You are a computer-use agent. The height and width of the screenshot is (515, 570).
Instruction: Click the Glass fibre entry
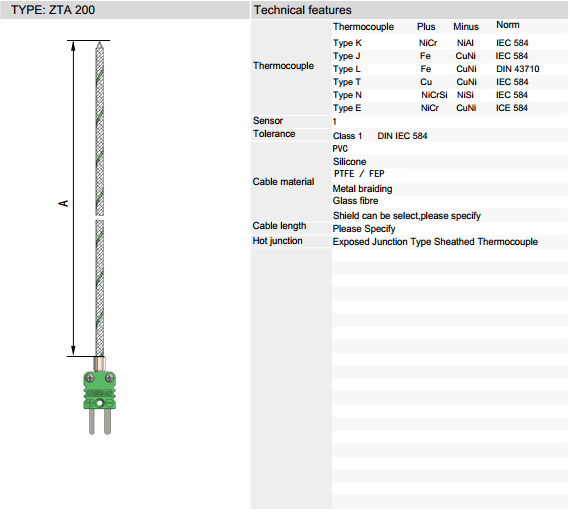(355, 201)
